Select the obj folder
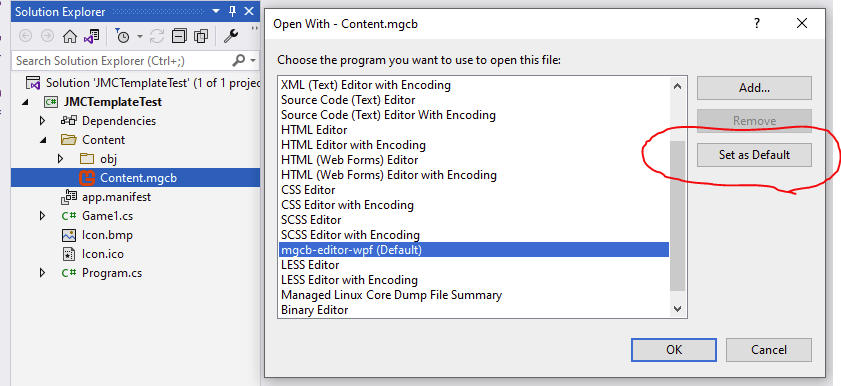841x386 pixels. coord(108,159)
